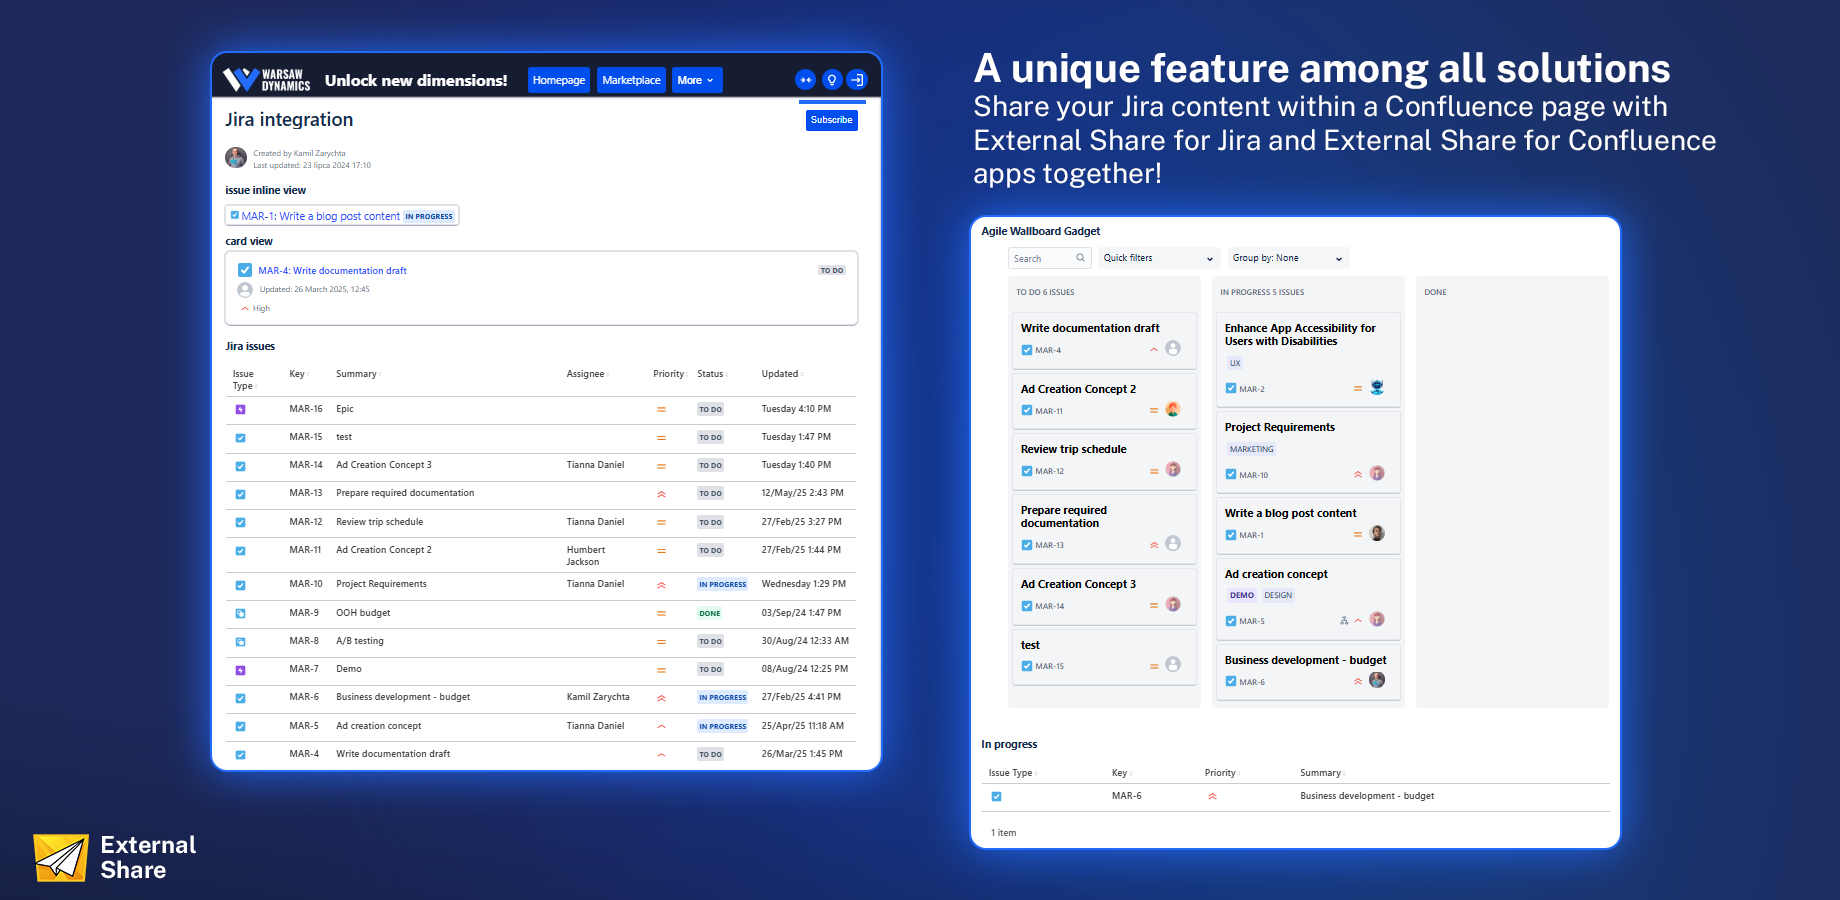Click the '1 item' count text

[1003, 833]
